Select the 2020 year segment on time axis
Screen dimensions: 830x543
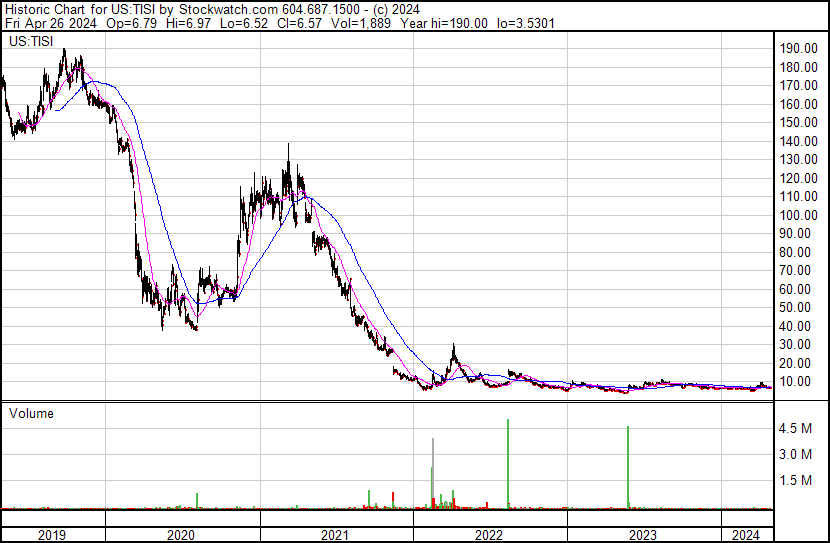point(183,535)
